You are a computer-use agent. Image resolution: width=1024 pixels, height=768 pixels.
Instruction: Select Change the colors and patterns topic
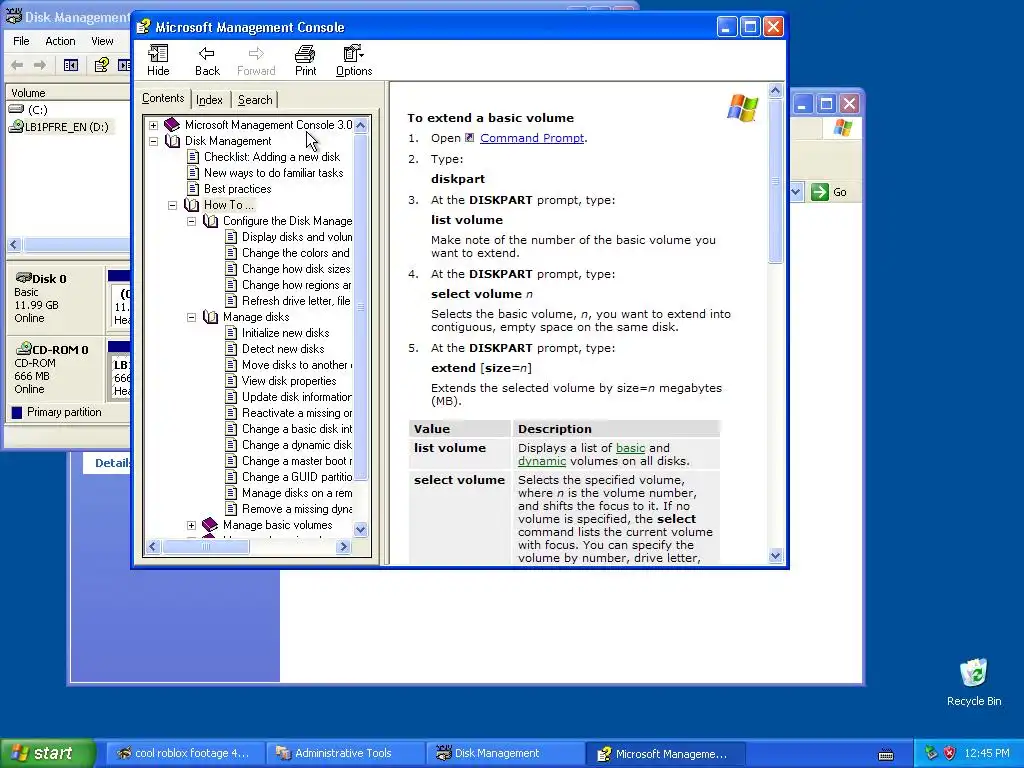(x=296, y=253)
